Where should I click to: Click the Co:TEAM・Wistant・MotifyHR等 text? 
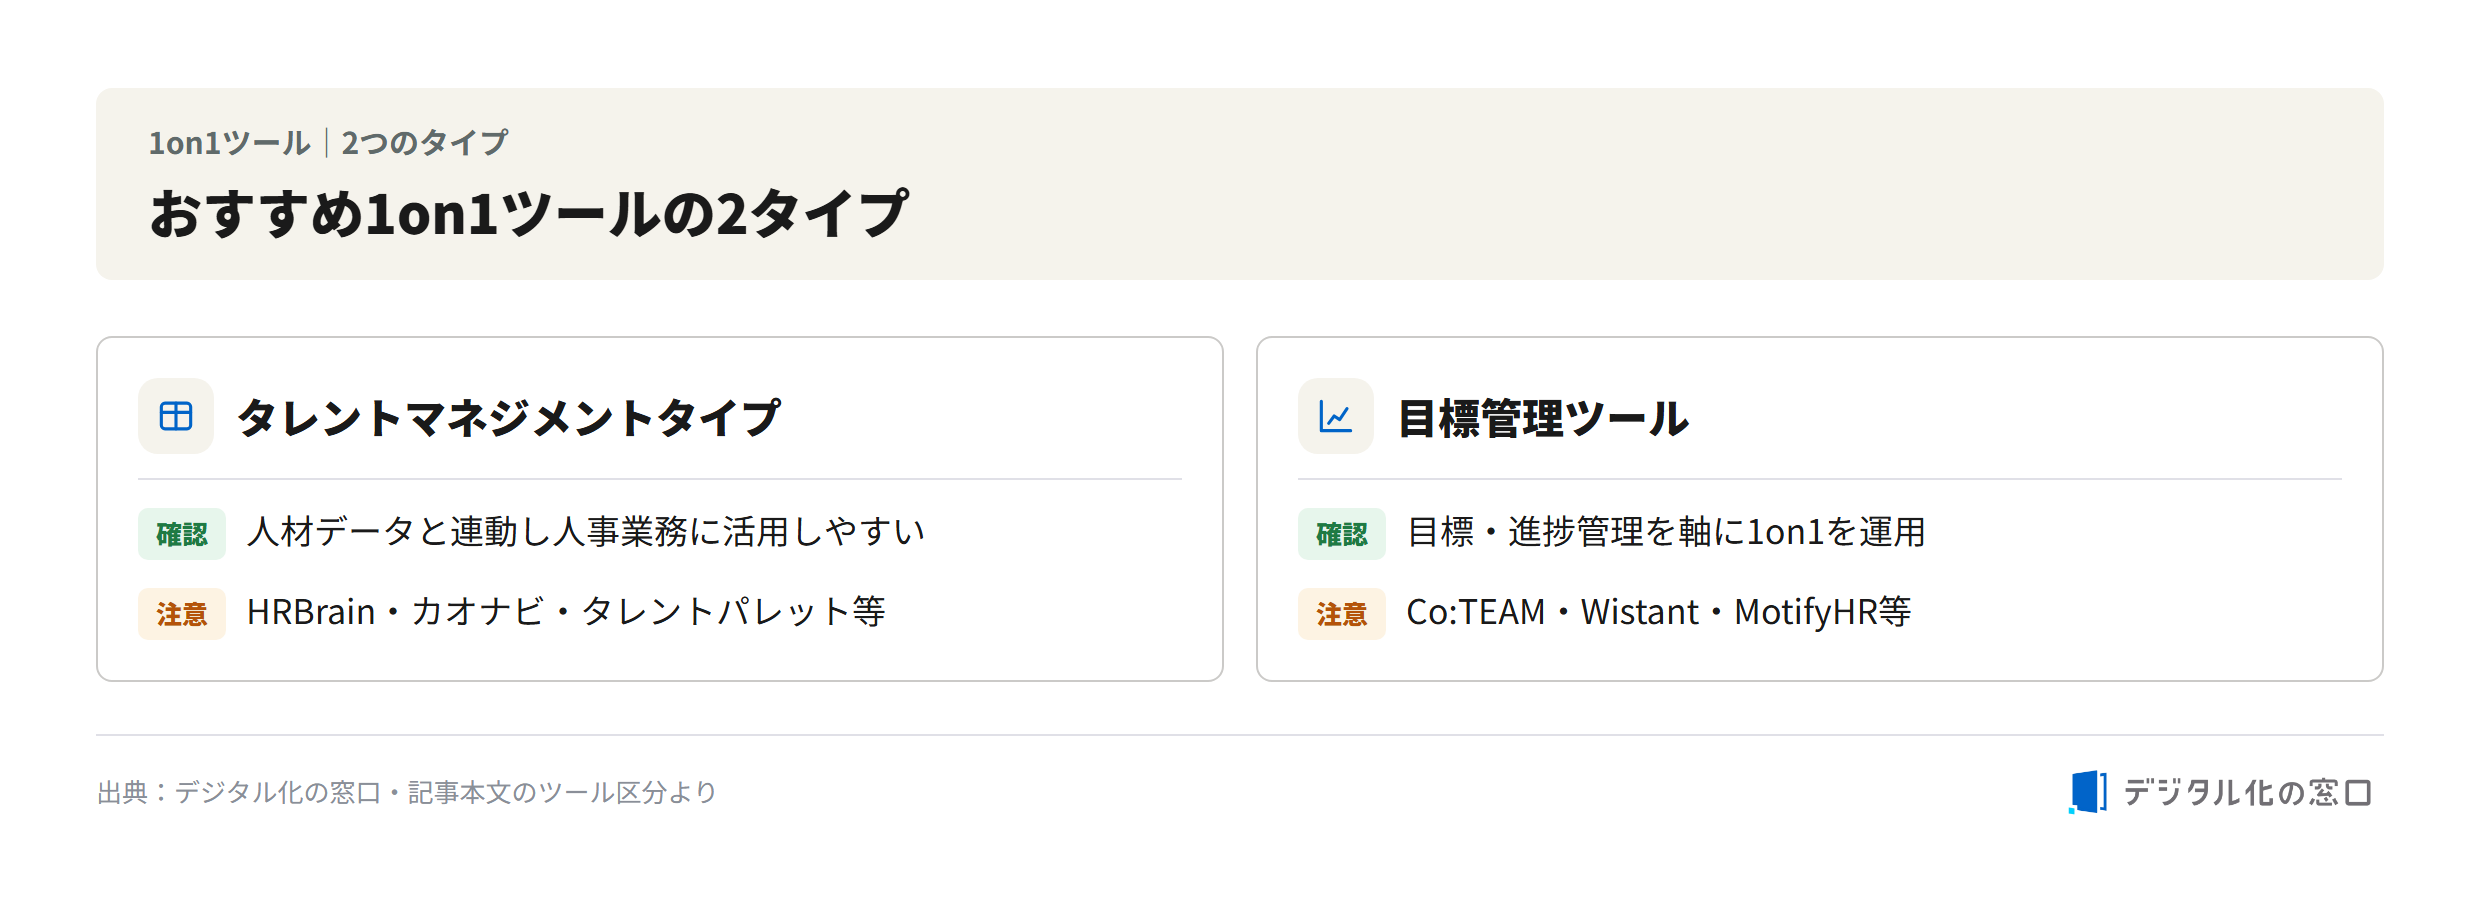pos(1659,612)
